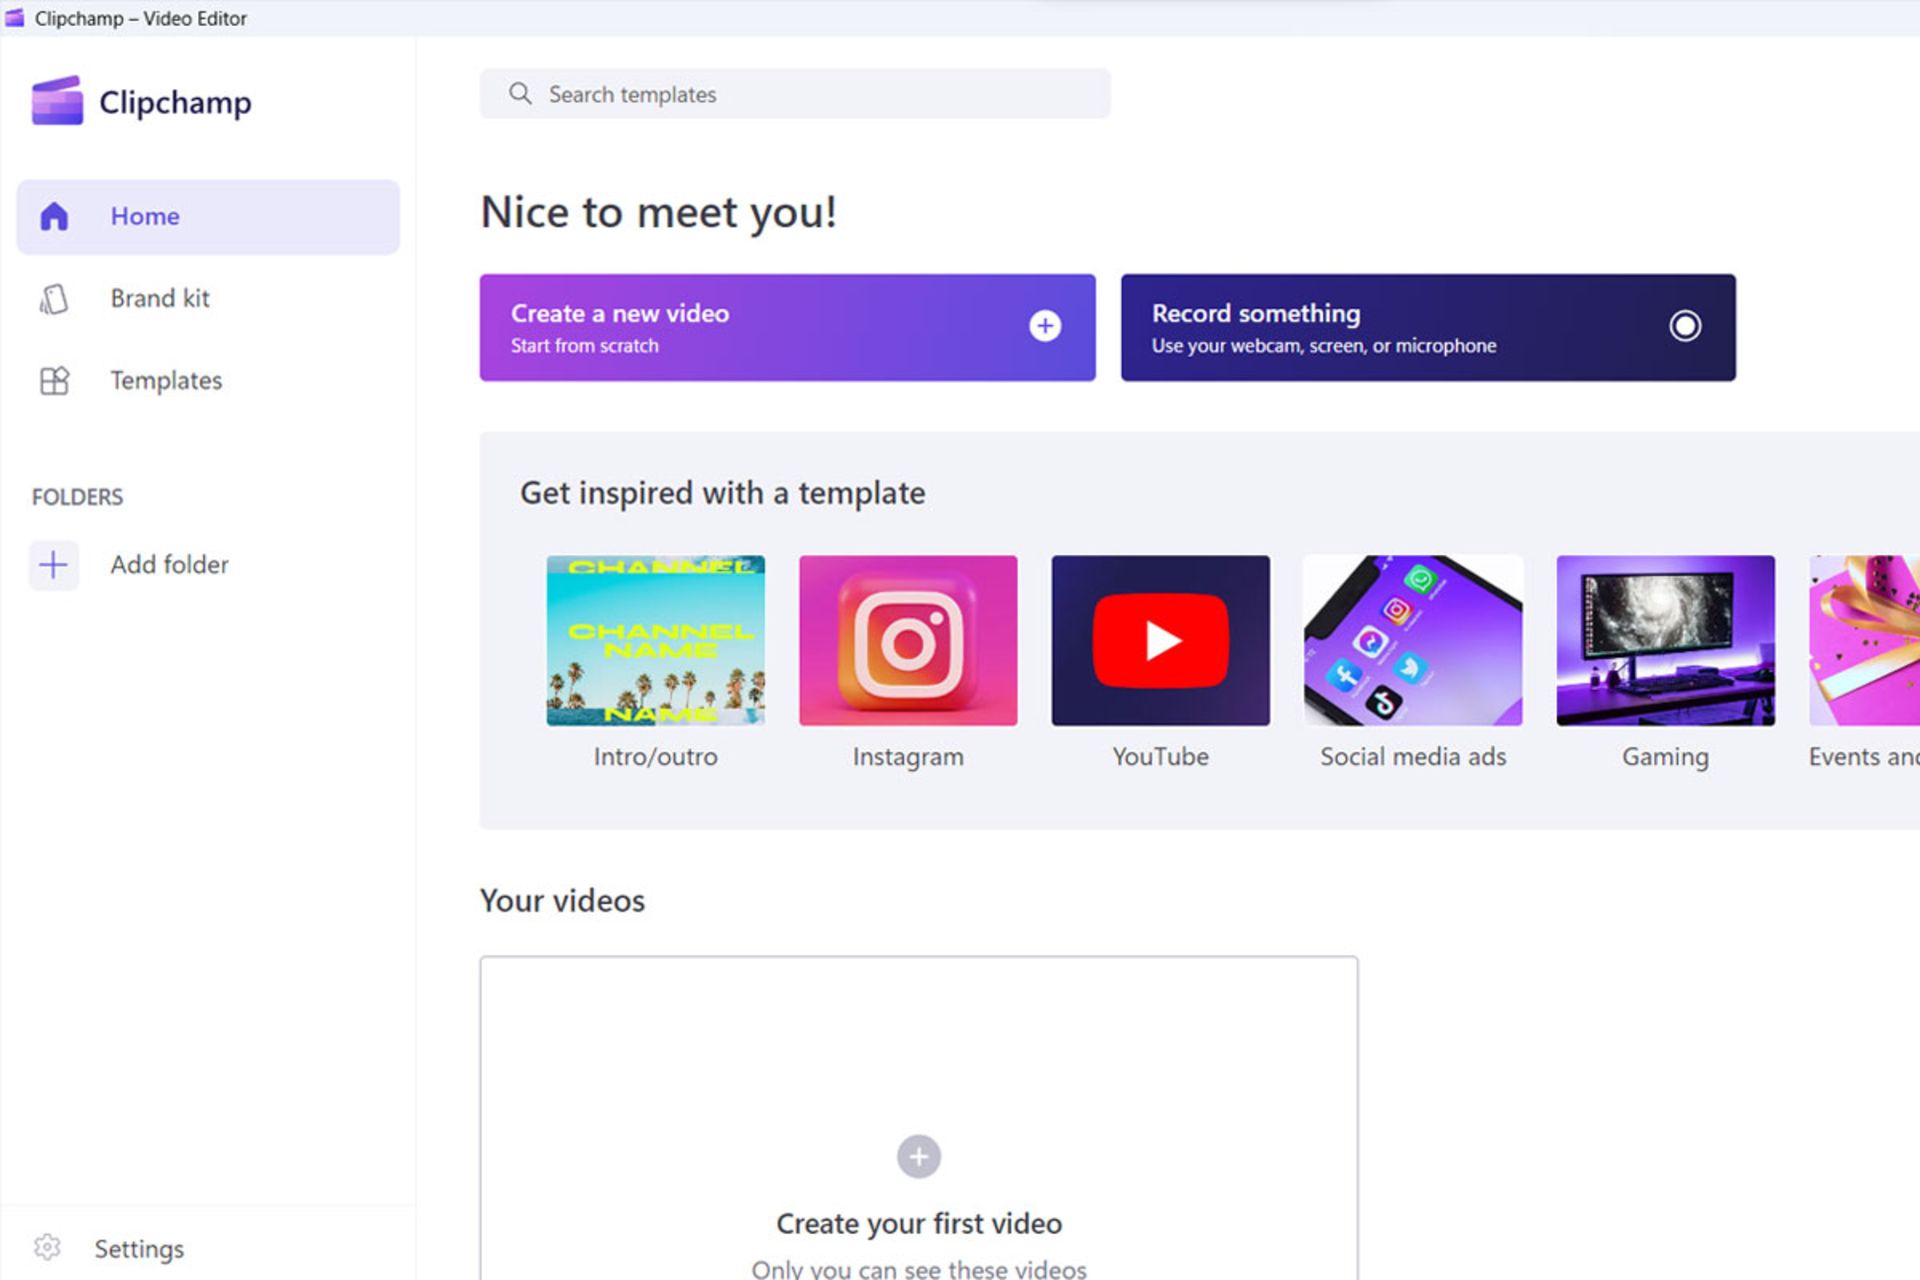Open the Gaming template thumbnail
Screen dimensions: 1920x1280
pos(1666,641)
